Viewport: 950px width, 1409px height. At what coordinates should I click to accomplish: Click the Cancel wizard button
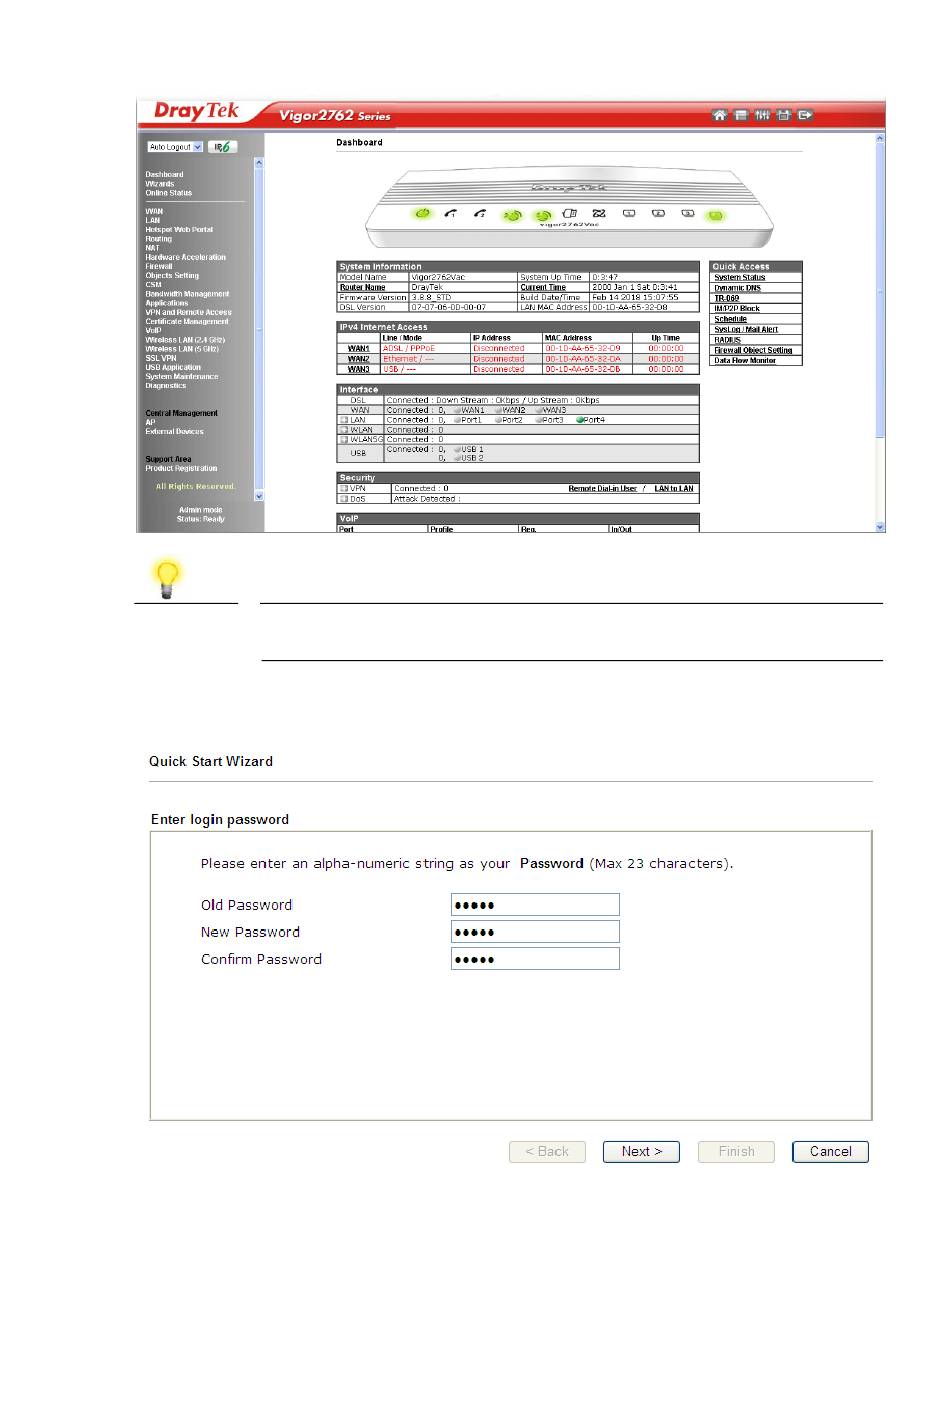831,1152
